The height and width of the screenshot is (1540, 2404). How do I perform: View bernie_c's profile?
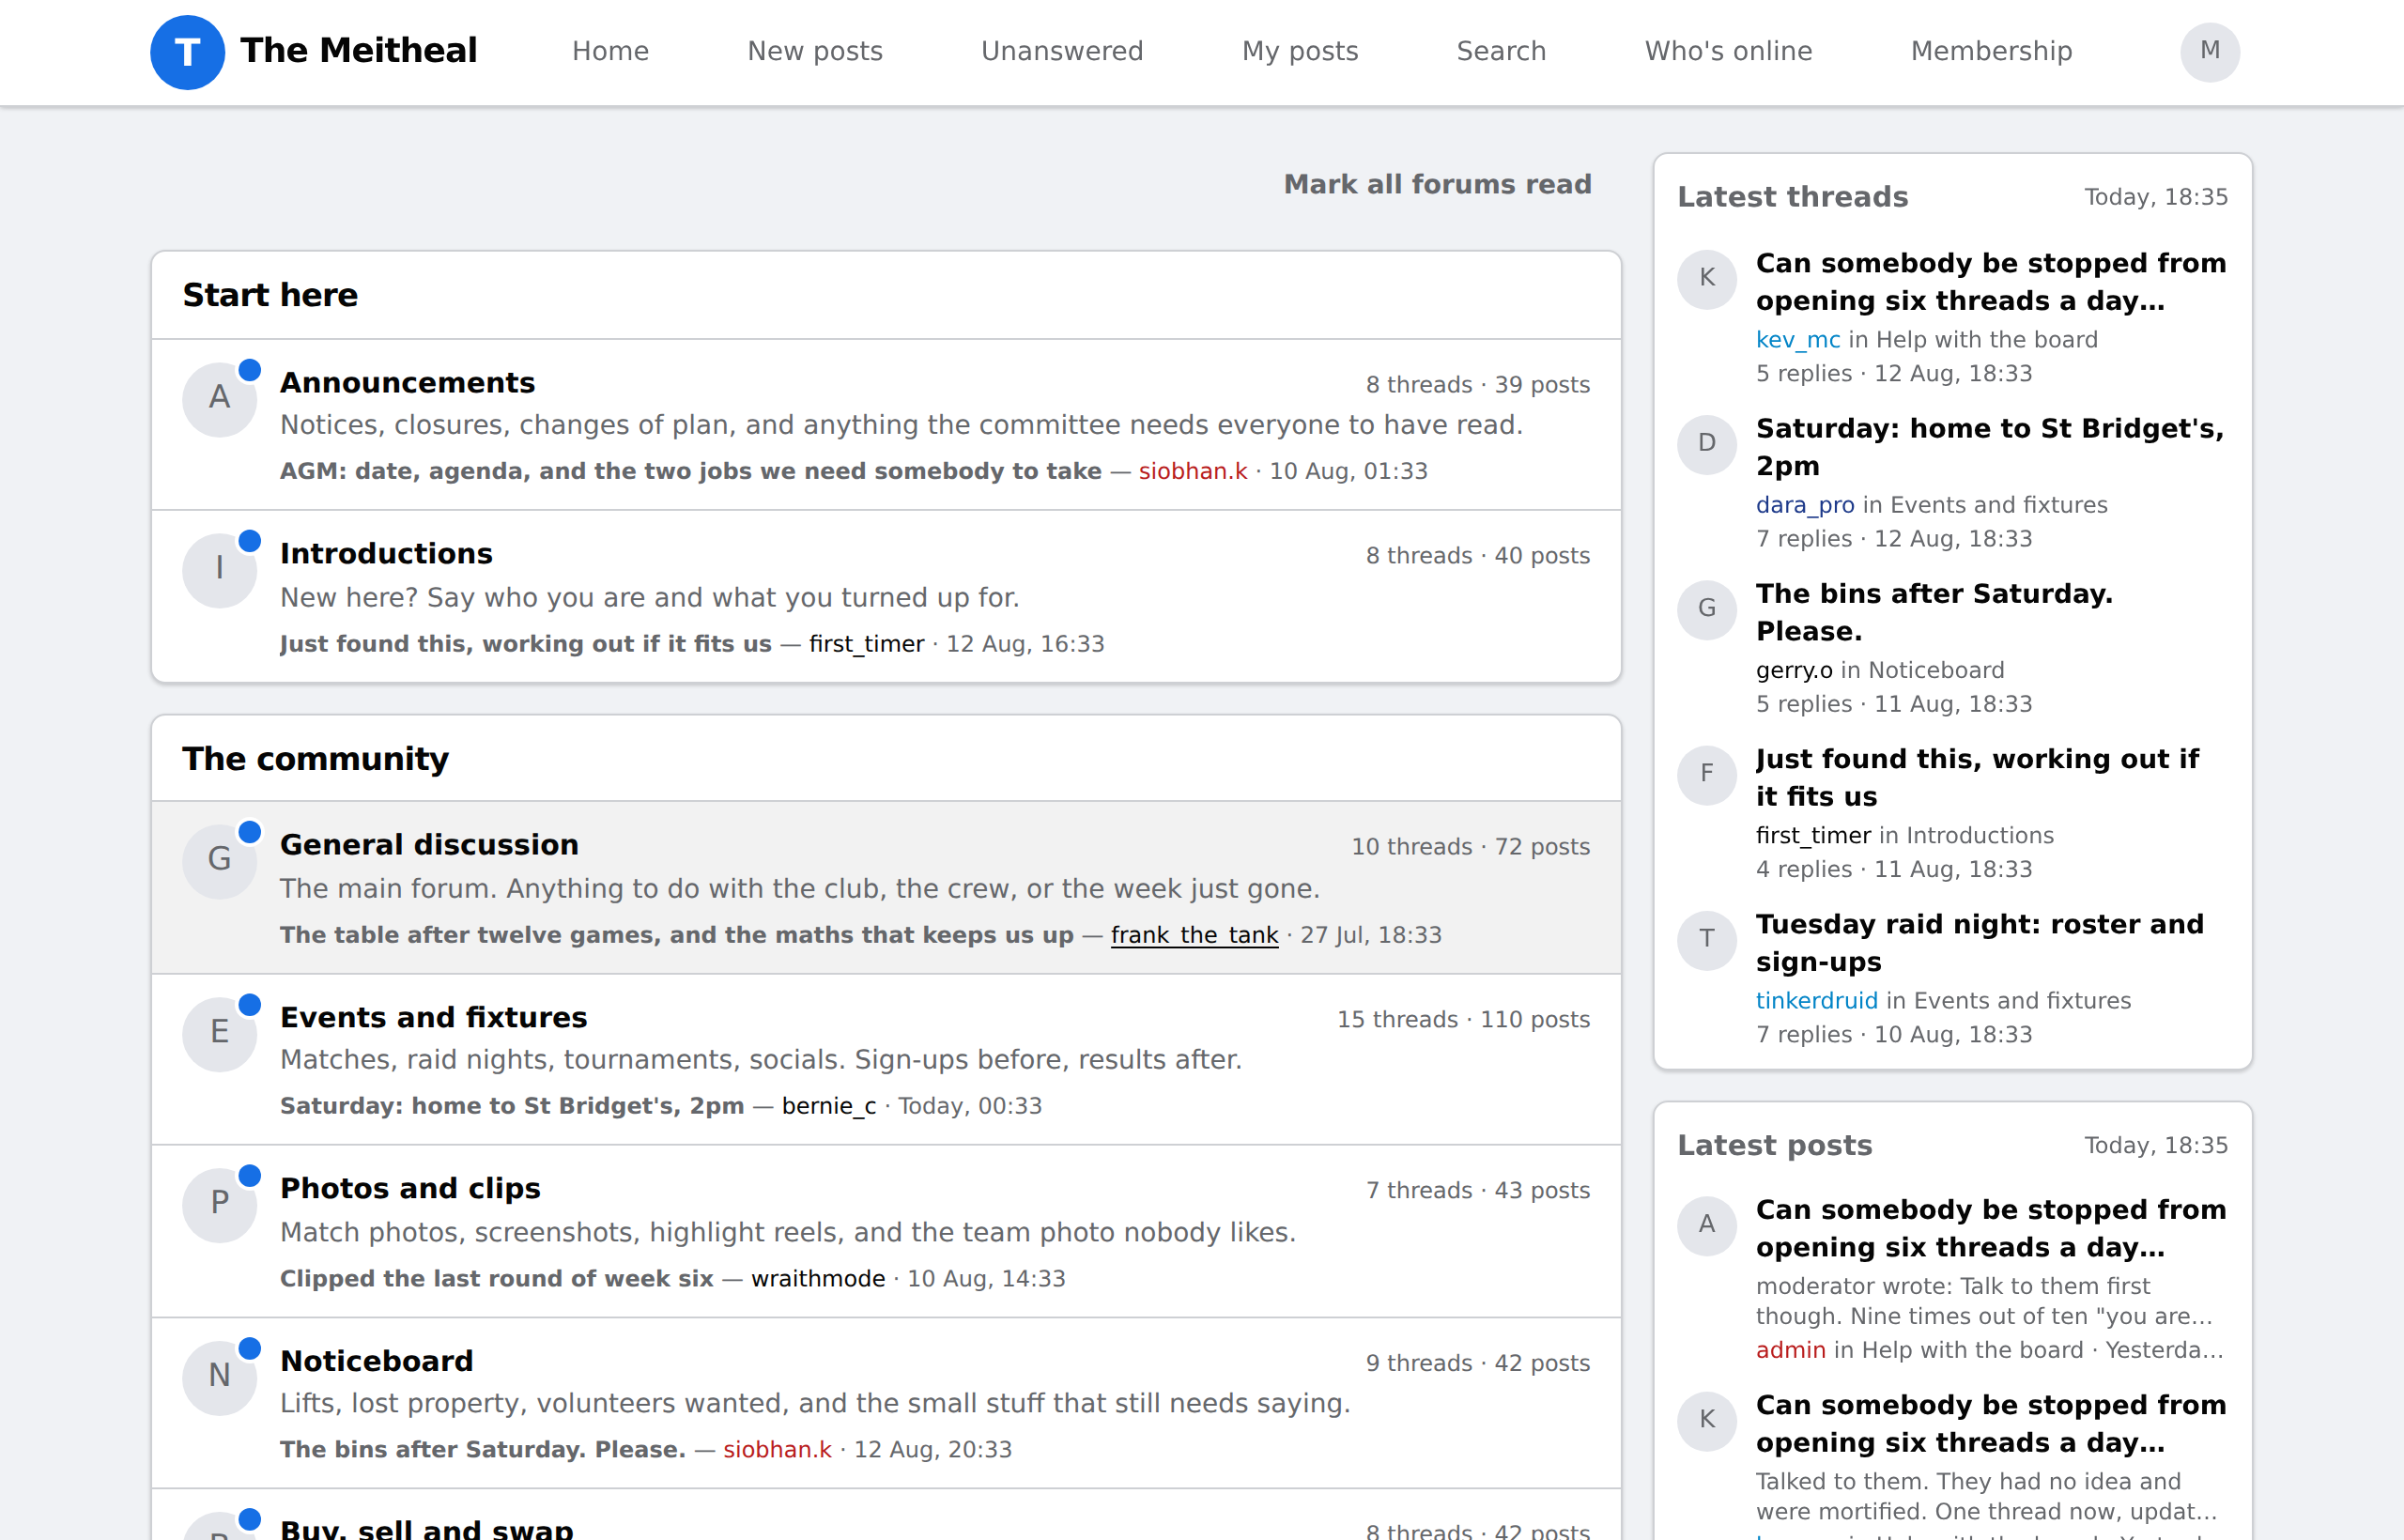[829, 1106]
